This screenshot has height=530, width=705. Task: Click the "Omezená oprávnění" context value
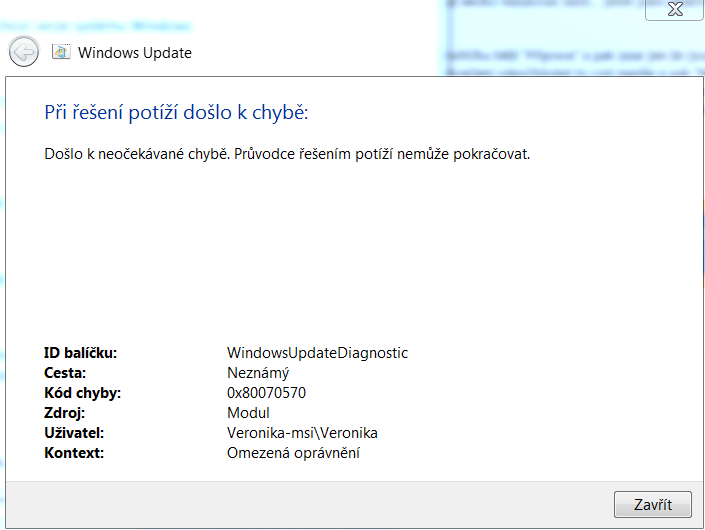(x=293, y=453)
